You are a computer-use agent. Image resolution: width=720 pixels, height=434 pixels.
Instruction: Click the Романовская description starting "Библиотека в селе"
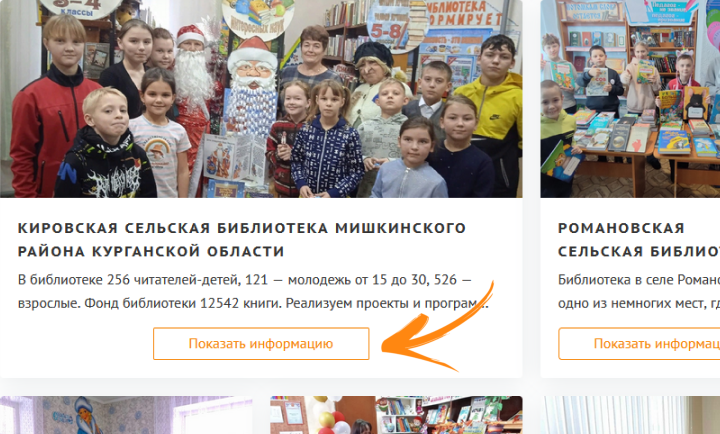click(639, 291)
